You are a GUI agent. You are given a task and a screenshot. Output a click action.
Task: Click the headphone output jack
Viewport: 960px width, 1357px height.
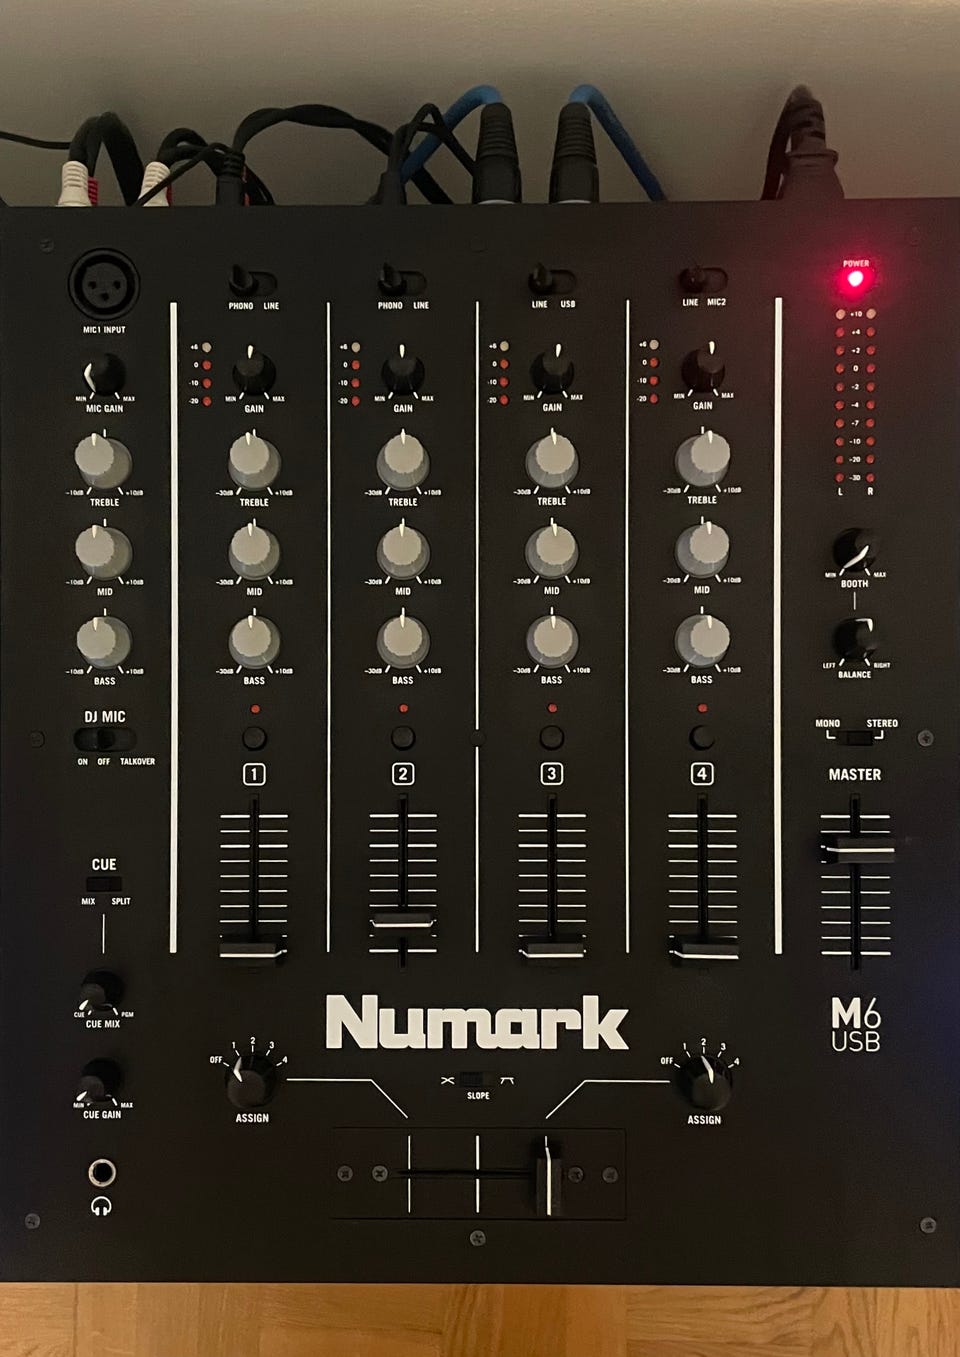(x=101, y=1172)
